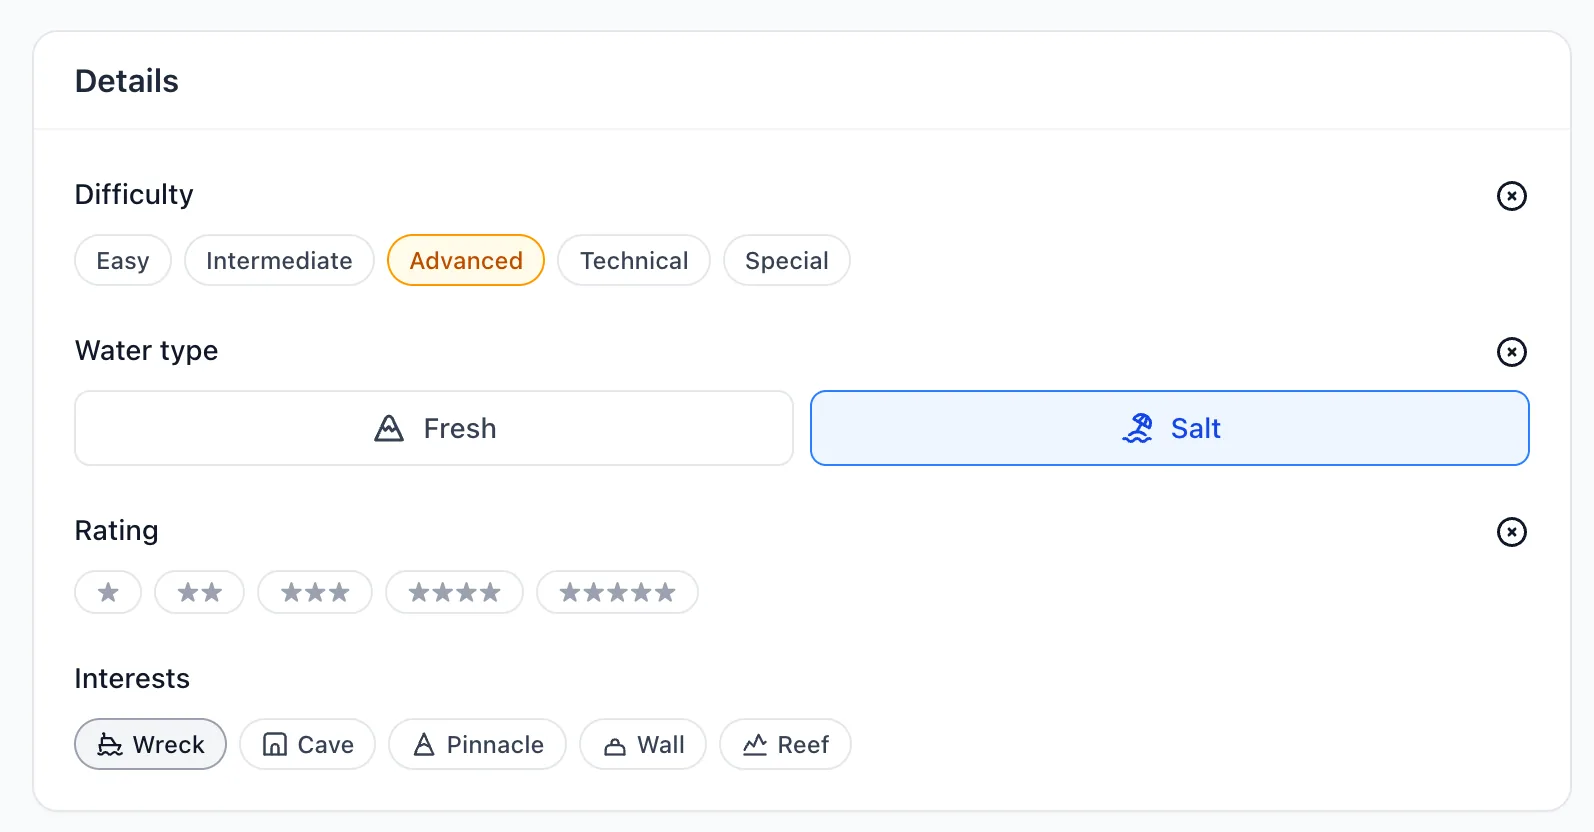Set rating to four stars

pos(454,592)
